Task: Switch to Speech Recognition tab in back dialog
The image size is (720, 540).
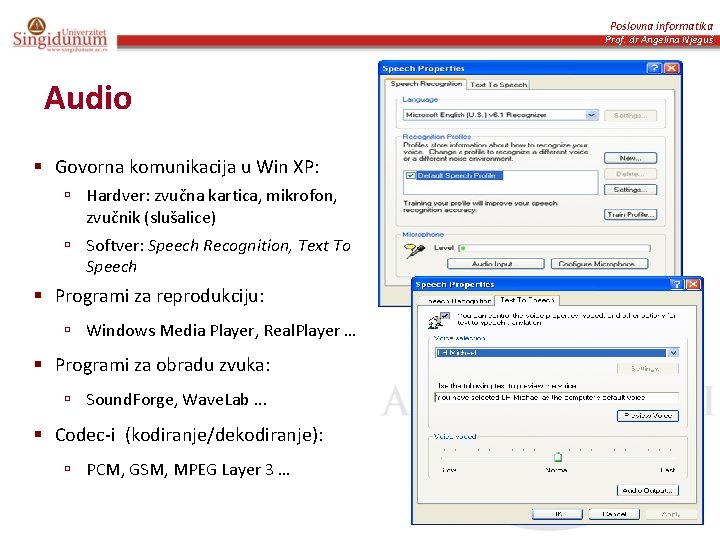Action: [426, 84]
